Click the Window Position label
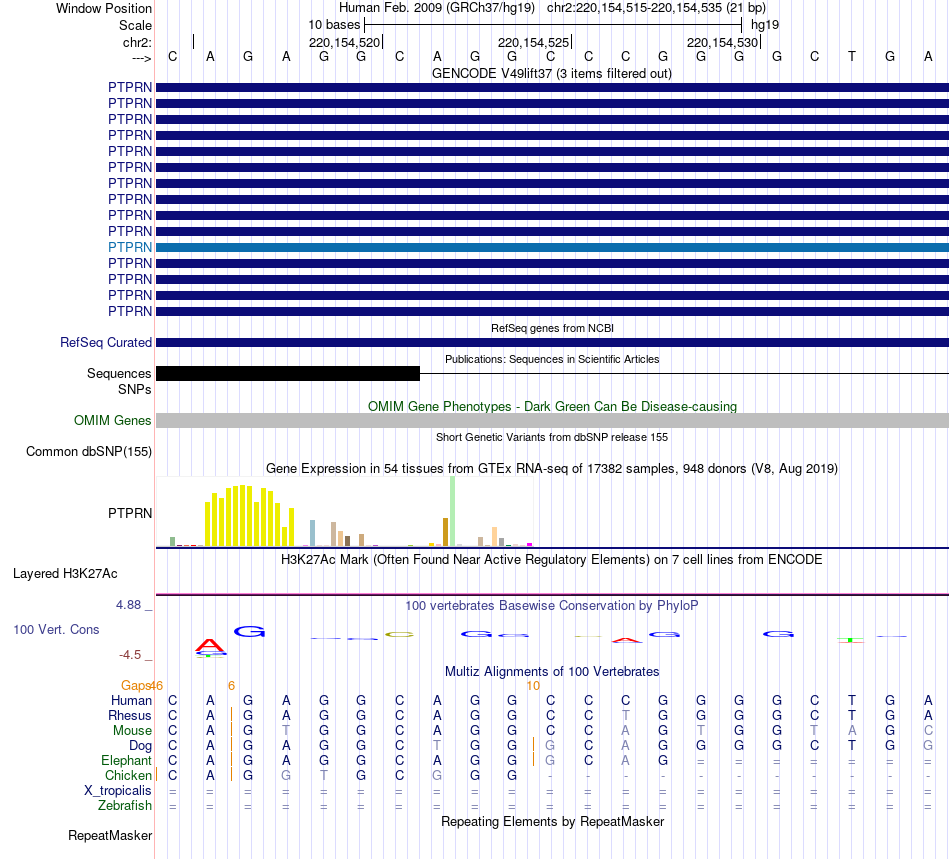The width and height of the screenshot is (950, 859). pos(104,8)
